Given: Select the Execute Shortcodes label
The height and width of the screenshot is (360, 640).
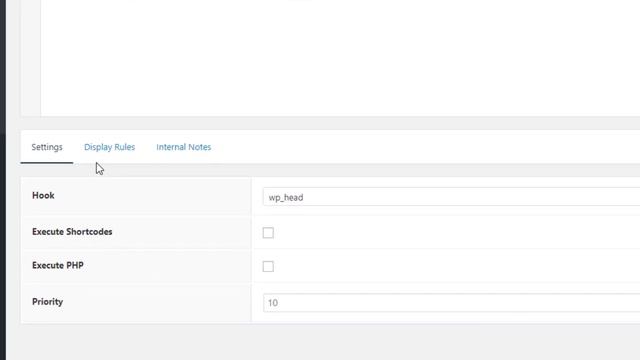Looking at the screenshot, I should pos(72,232).
